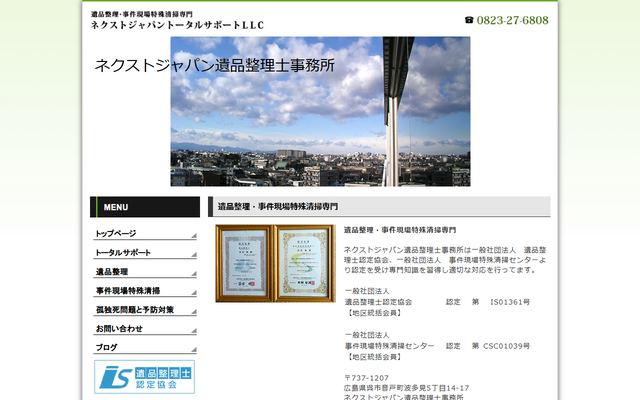Open the トップページ menu item
This screenshot has height=400, width=640.
coord(145,233)
